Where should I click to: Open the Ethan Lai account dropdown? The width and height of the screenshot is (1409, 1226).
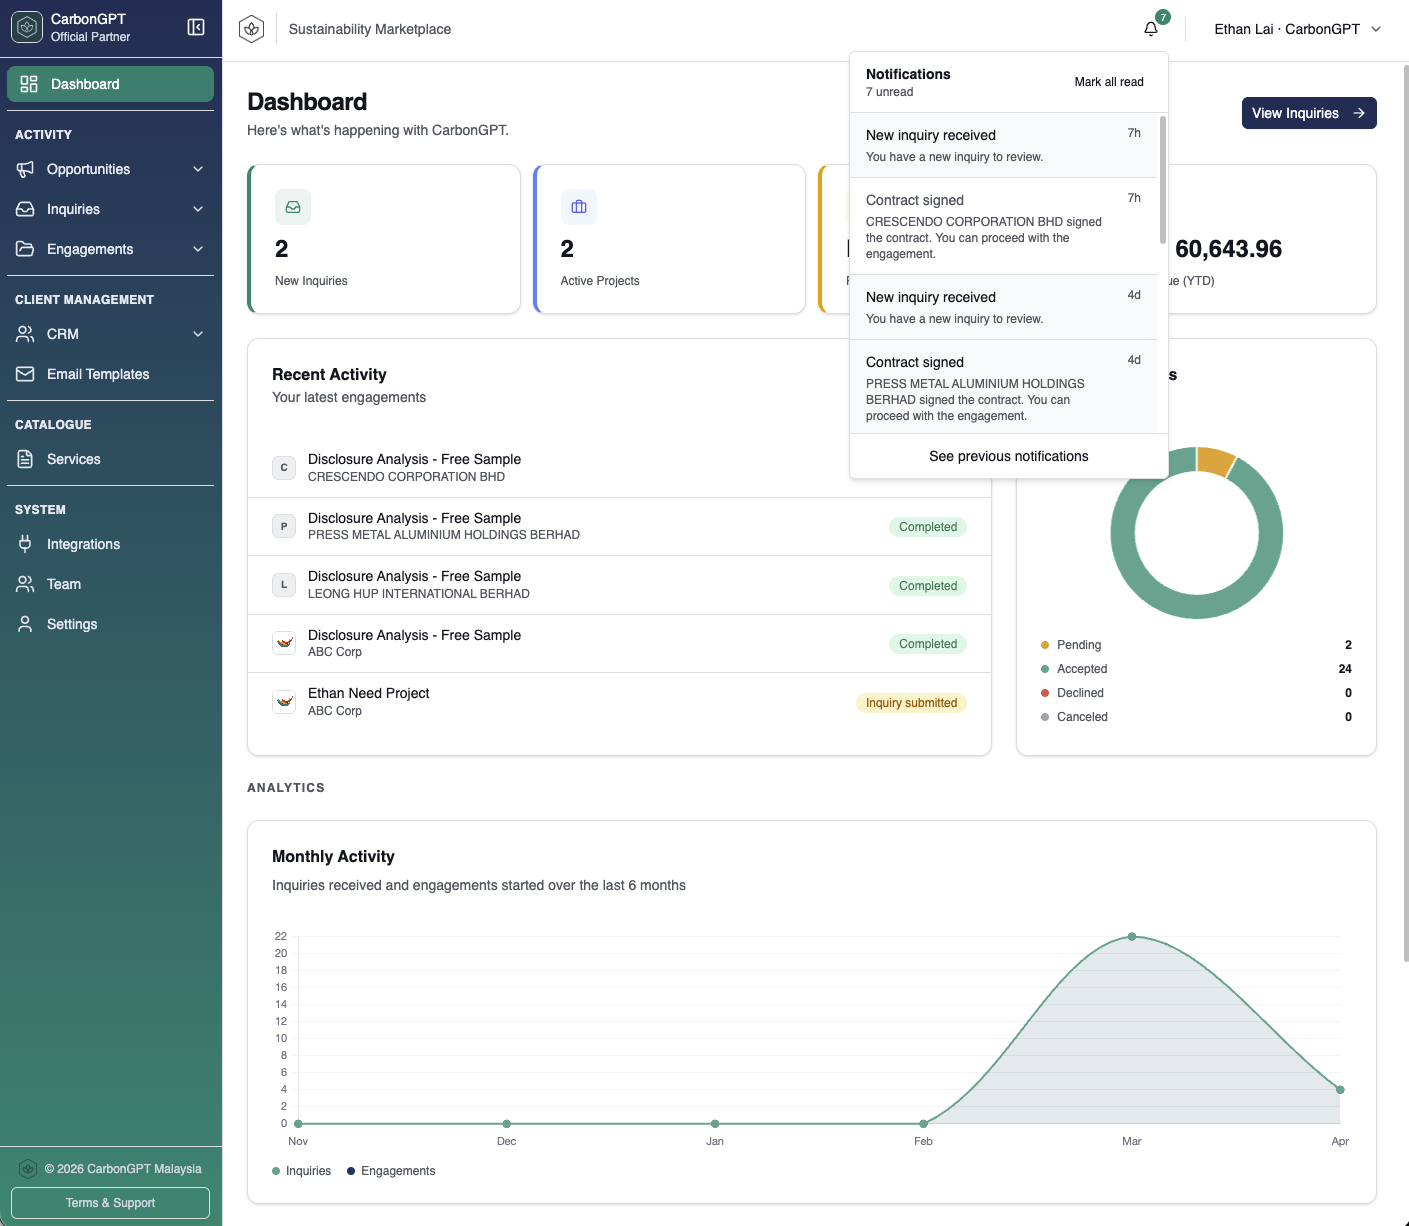point(1297,29)
